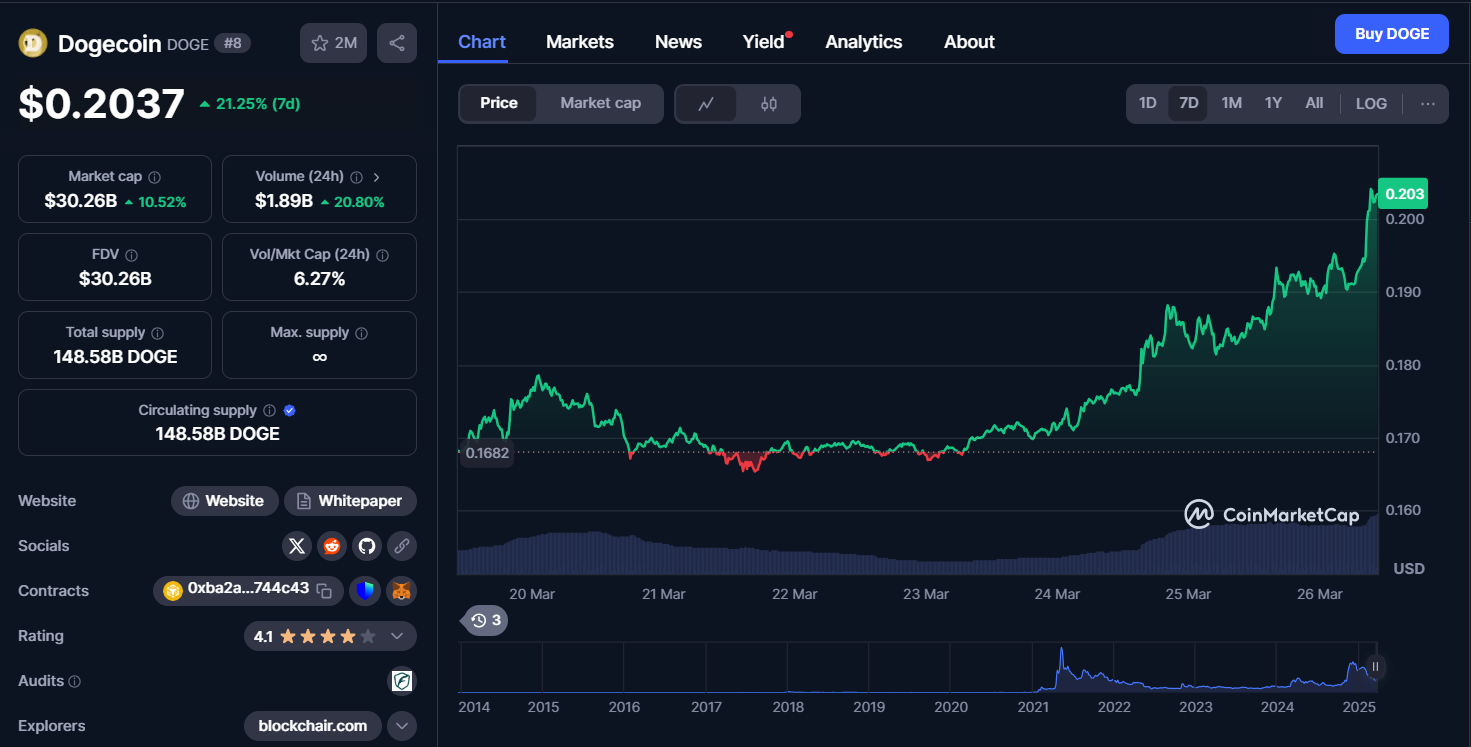Open the Website link
This screenshot has height=747, width=1471.
click(x=224, y=501)
